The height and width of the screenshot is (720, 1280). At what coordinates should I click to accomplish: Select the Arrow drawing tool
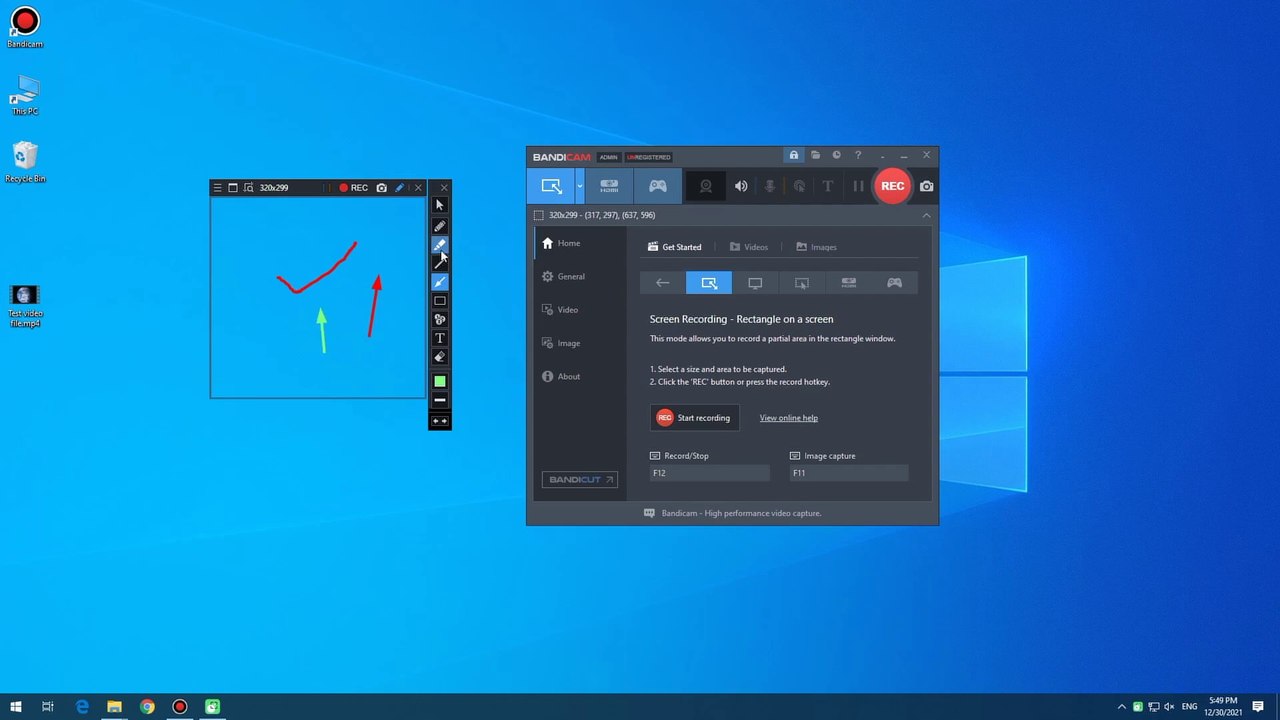coord(439,282)
